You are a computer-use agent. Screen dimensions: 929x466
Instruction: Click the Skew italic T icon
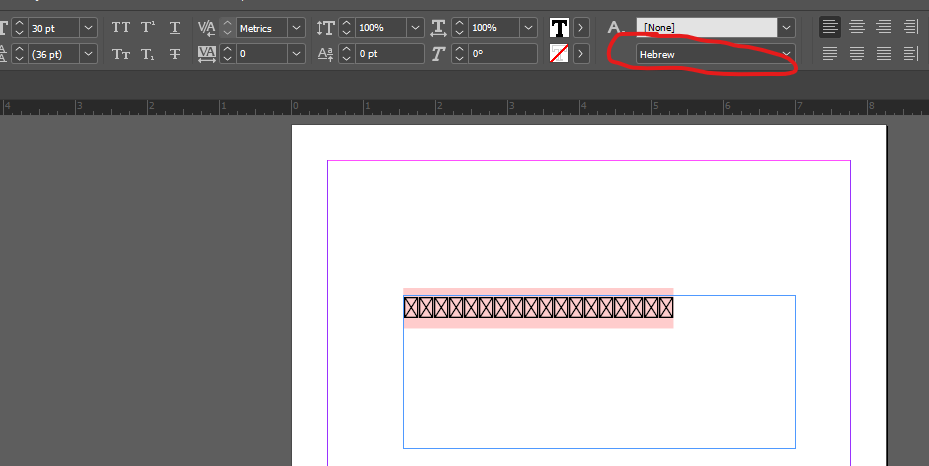click(438, 54)
